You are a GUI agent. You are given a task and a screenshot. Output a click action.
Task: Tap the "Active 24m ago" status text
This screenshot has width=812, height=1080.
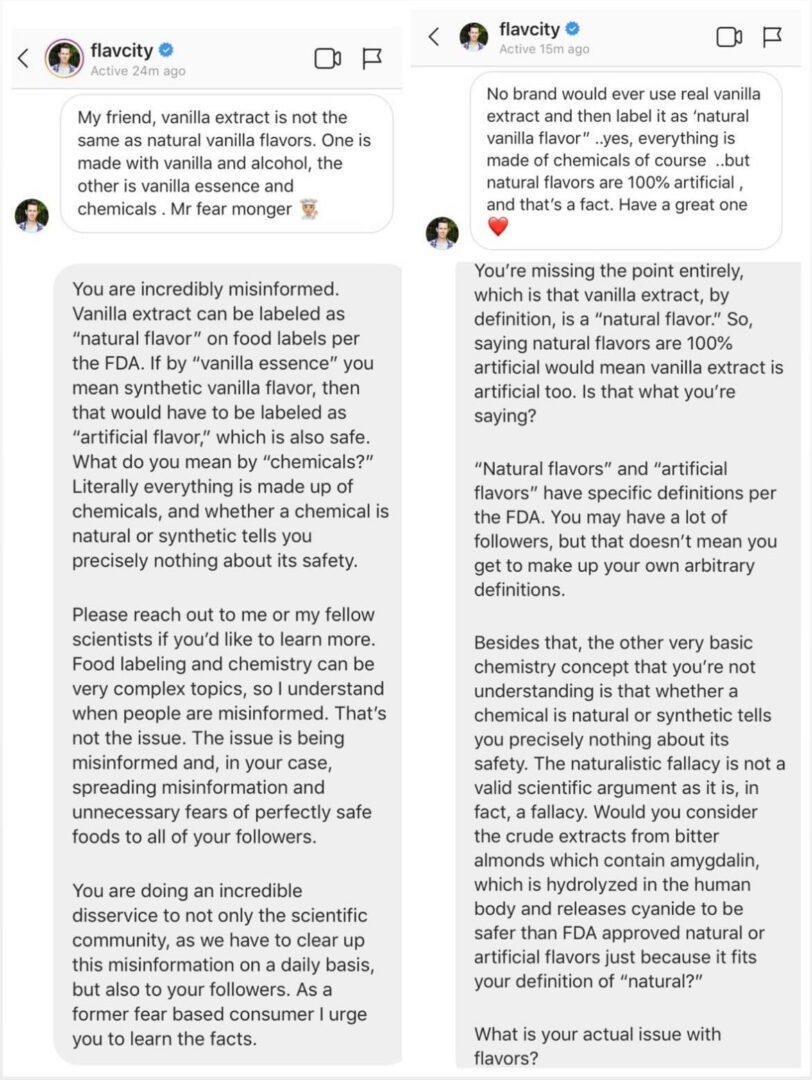point(137,71)
